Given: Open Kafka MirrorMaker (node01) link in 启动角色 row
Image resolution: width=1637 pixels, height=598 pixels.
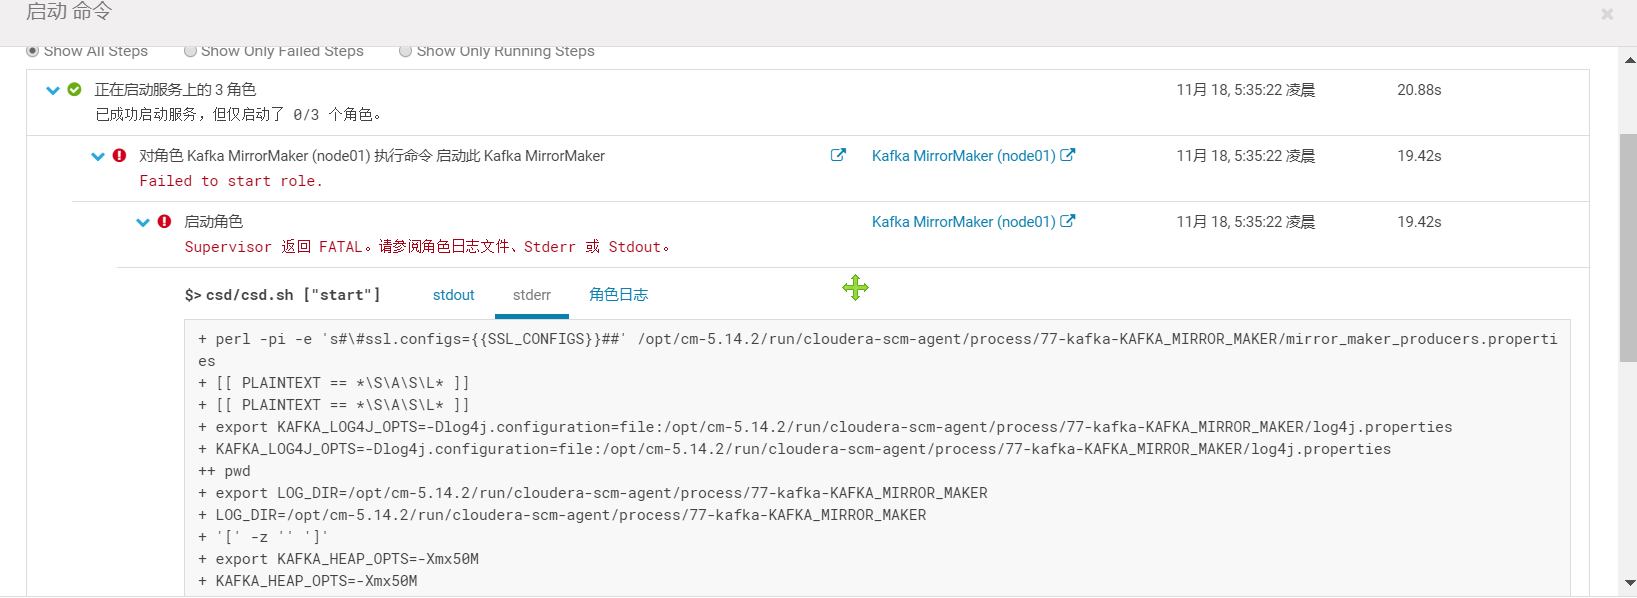Looking at the screenshot, I should click(963, 222).
